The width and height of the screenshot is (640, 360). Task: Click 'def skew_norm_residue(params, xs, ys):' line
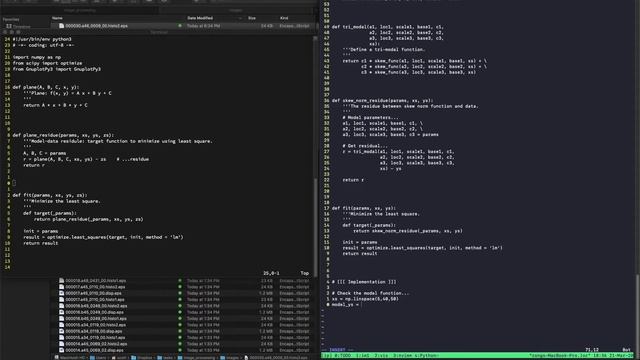tap(382, 100)
